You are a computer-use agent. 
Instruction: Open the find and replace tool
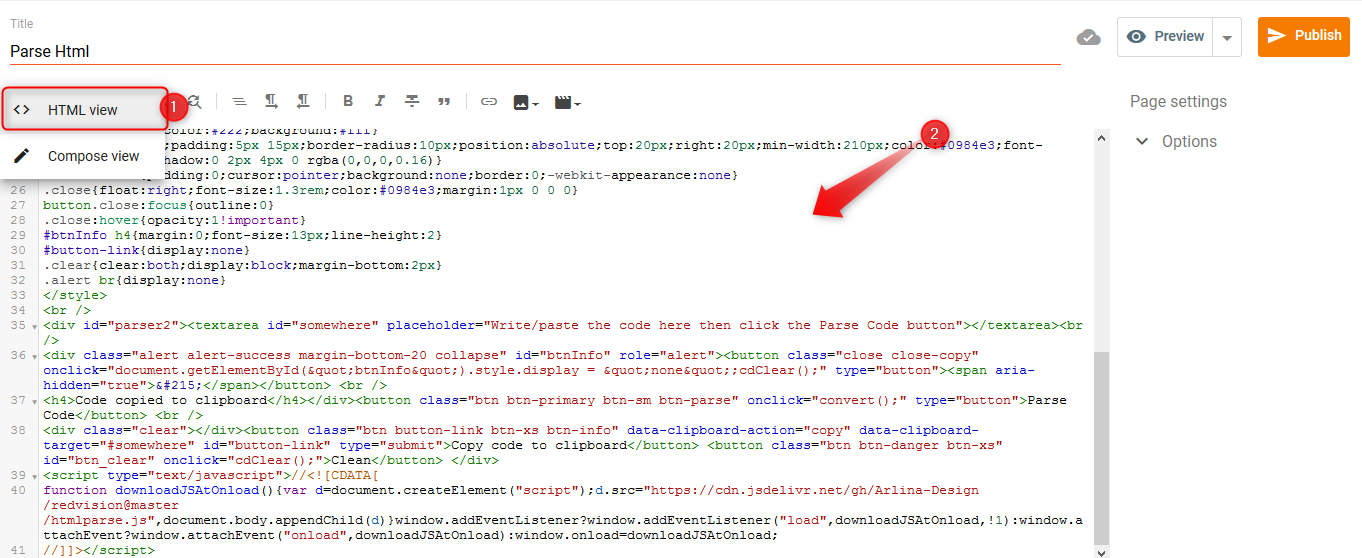pos(195,101)
